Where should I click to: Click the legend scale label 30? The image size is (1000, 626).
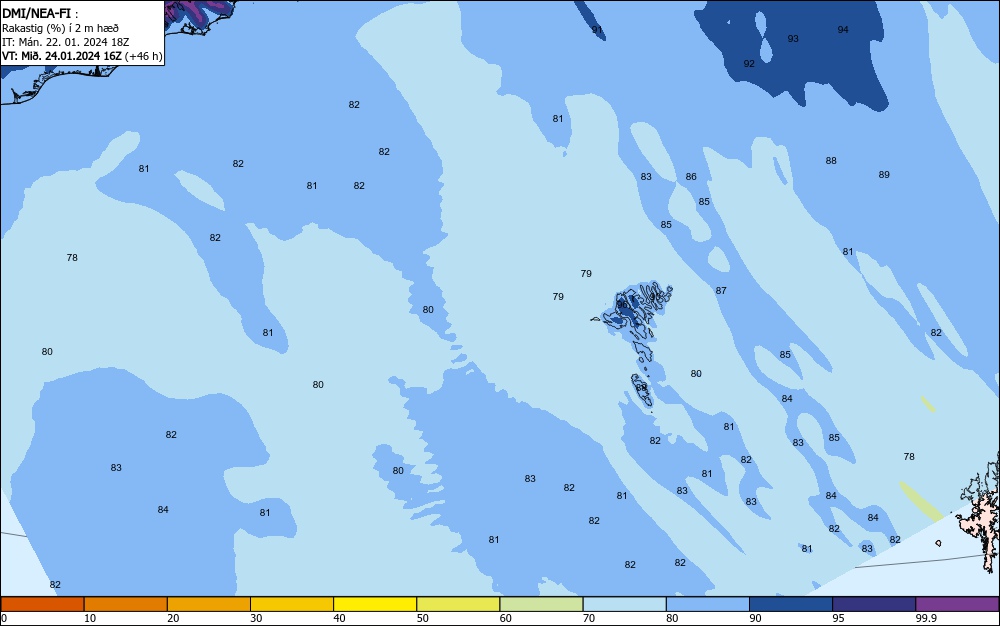click(256, 618)
